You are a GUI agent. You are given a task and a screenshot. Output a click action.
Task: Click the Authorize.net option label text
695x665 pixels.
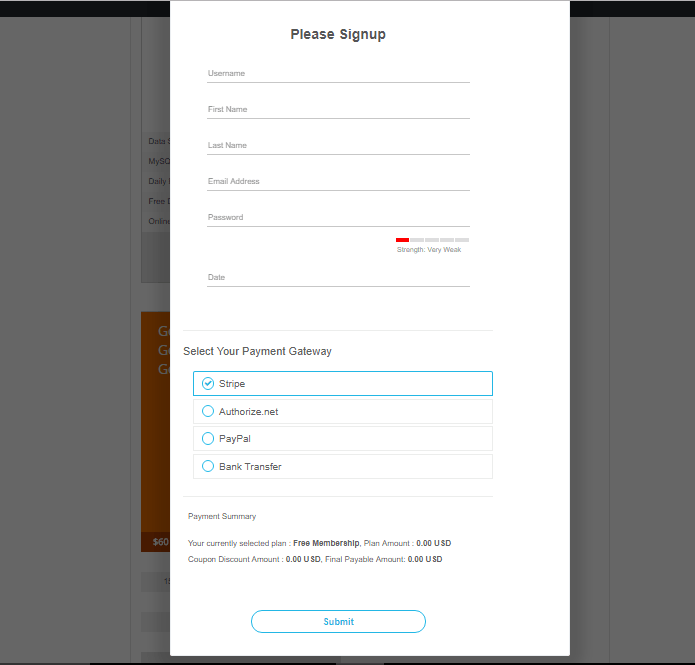pyautogui.click(x=248, y=411)
